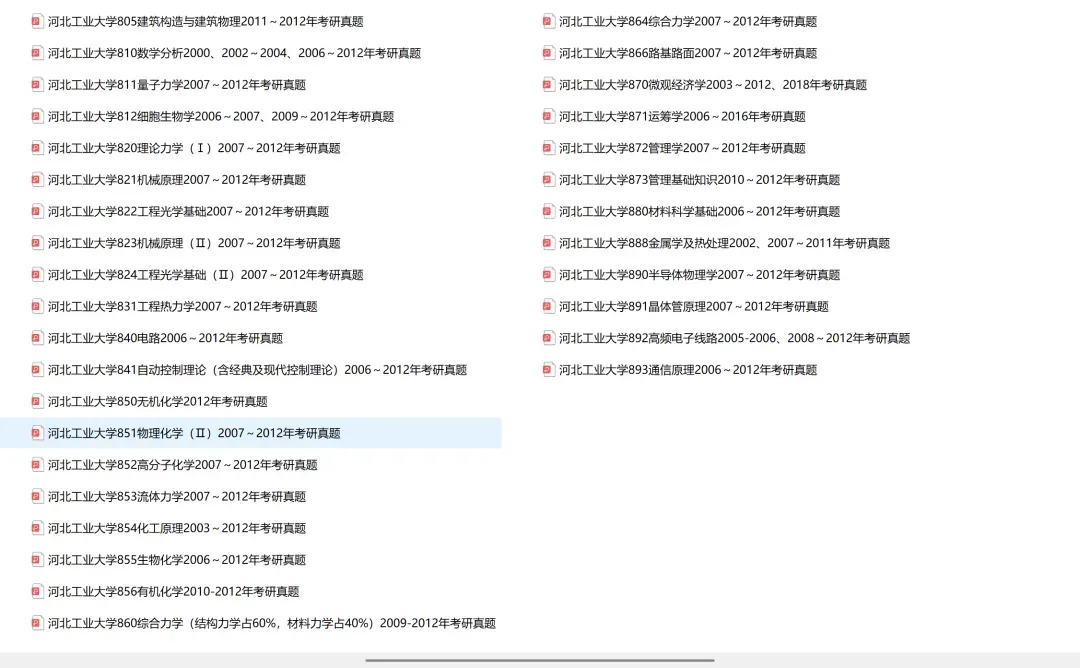Click the PDF icon next to 870微观经济学 file
This screenshot has width=1080, height=668.
(547, 84)
